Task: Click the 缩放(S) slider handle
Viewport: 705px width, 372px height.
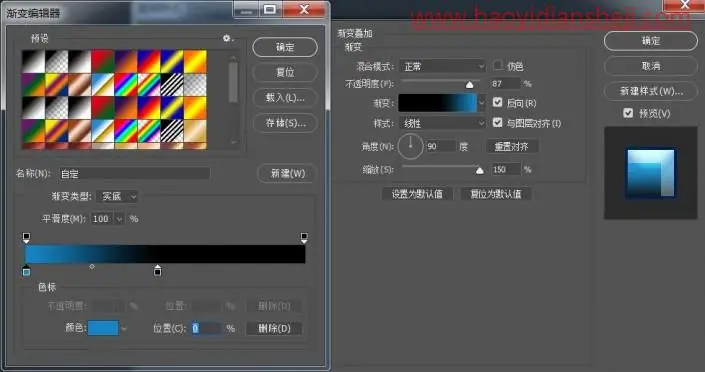Action: tap(480, 170)
